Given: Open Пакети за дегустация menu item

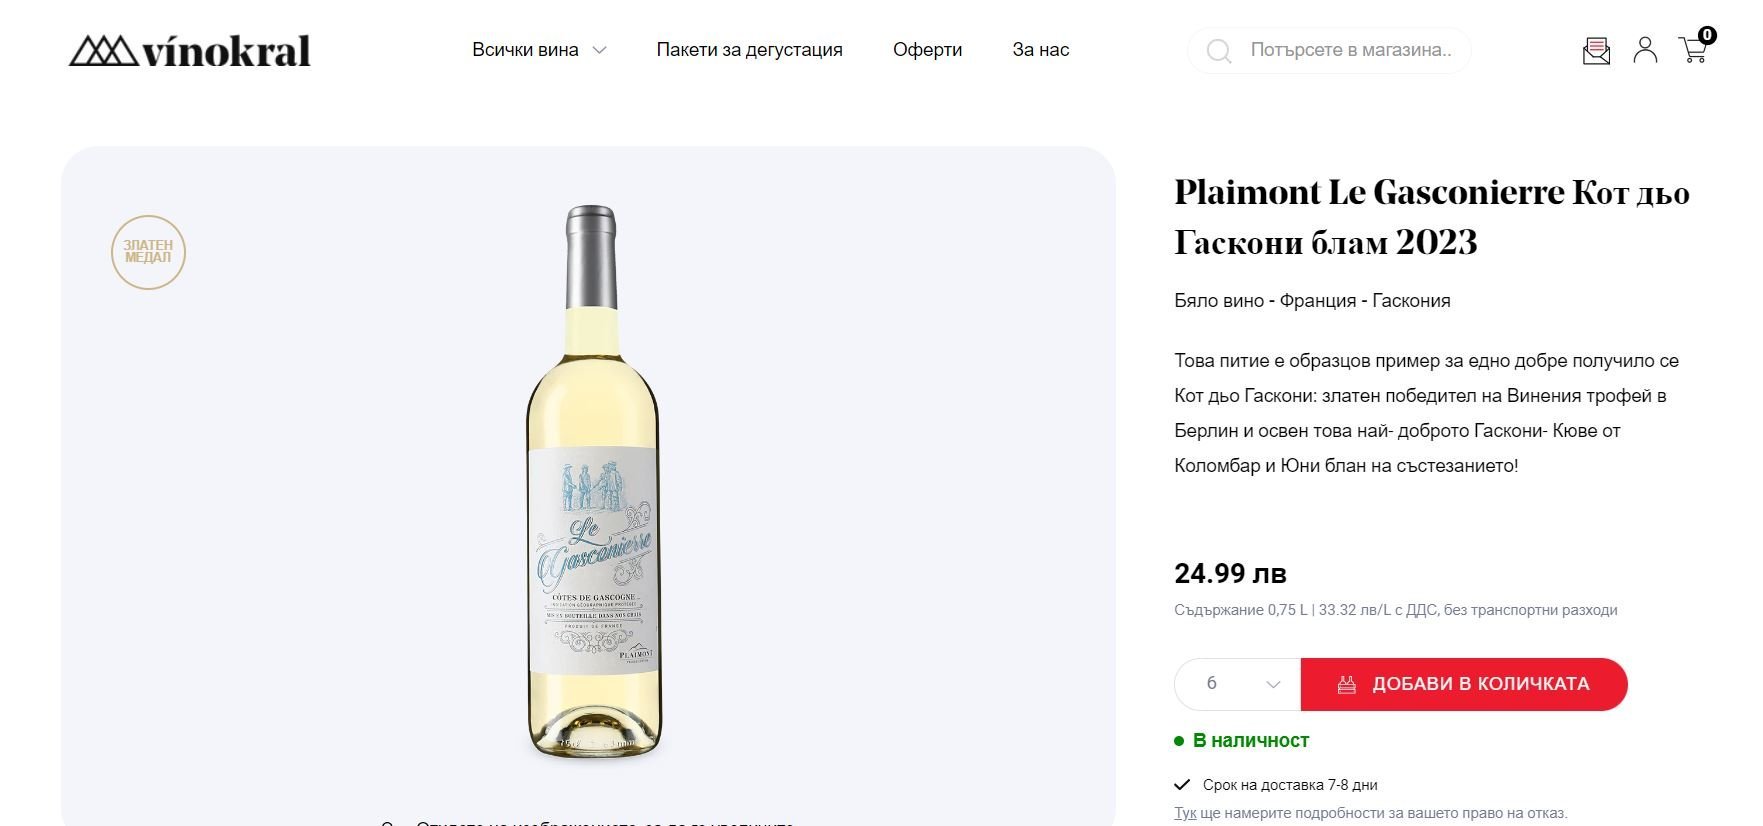Looking at the screenshot, I should point(749,50).
